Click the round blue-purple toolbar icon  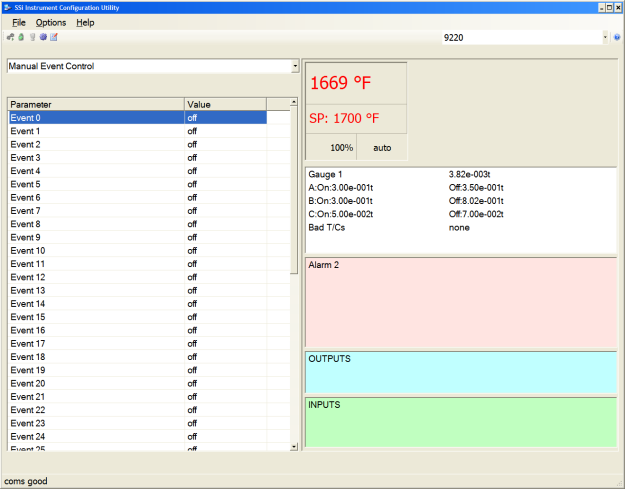click(43, 37)
